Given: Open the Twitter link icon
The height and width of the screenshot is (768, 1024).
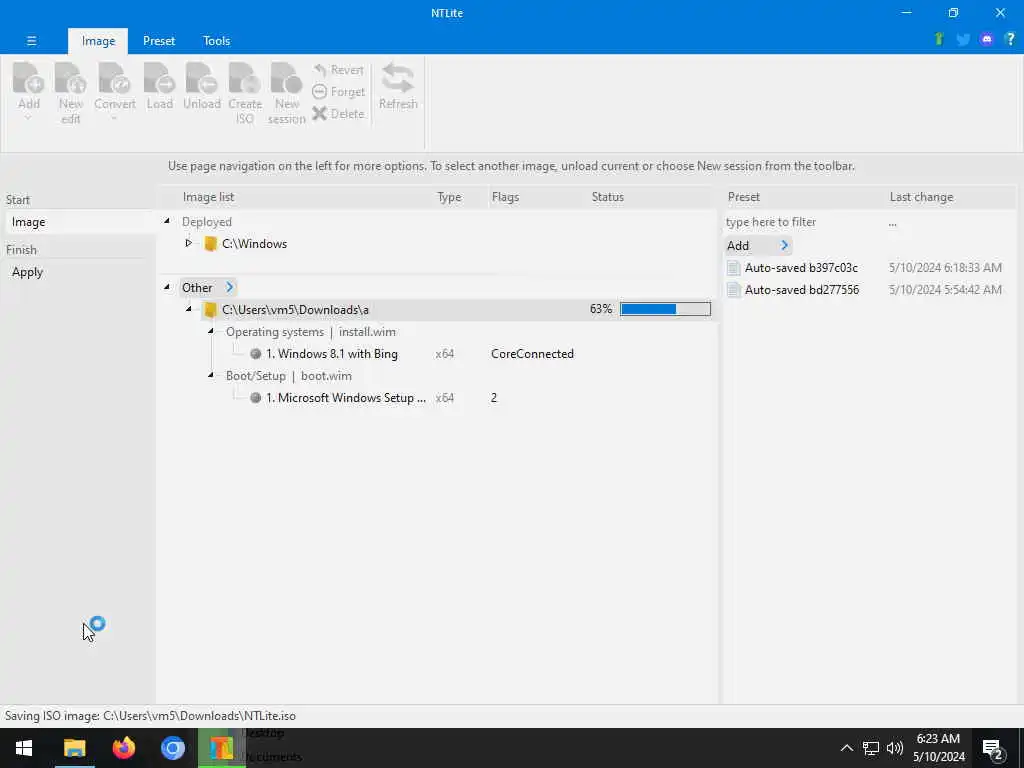Looking at the screenshot, I should pos(963,40).
